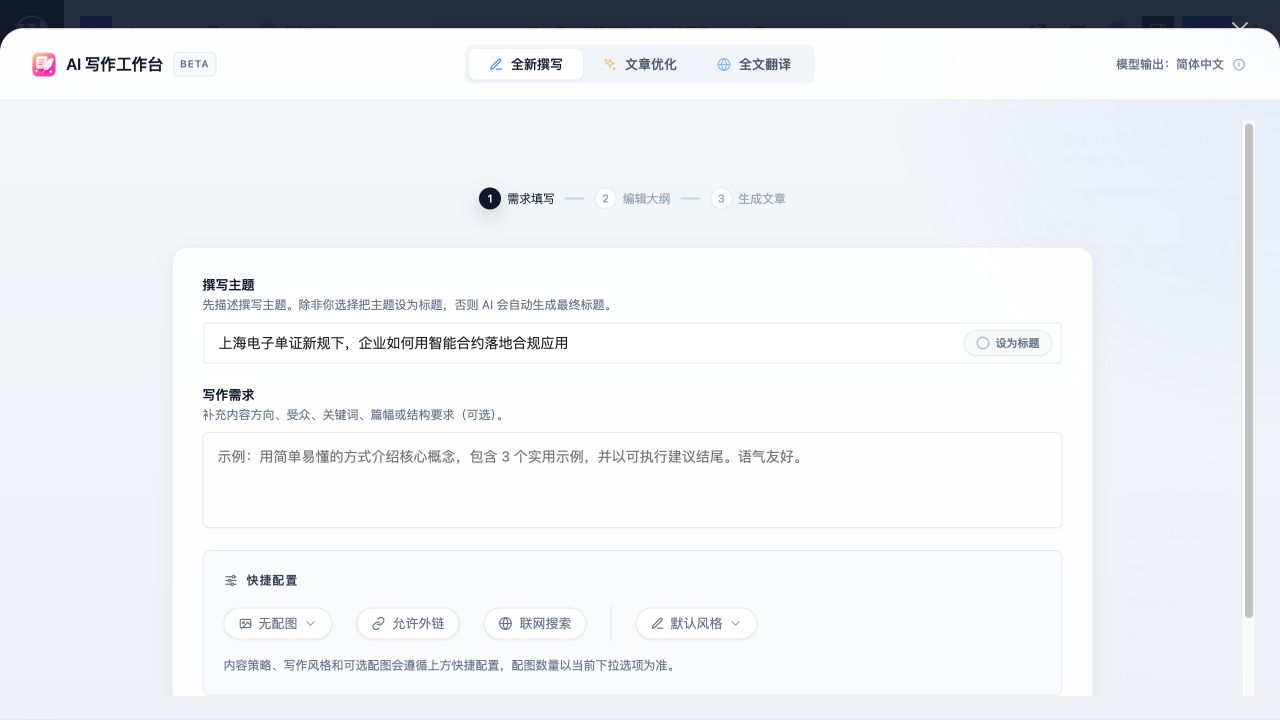
Task: Click the AI 写作工作台 logo icon
Action: (x=44, y=64)
